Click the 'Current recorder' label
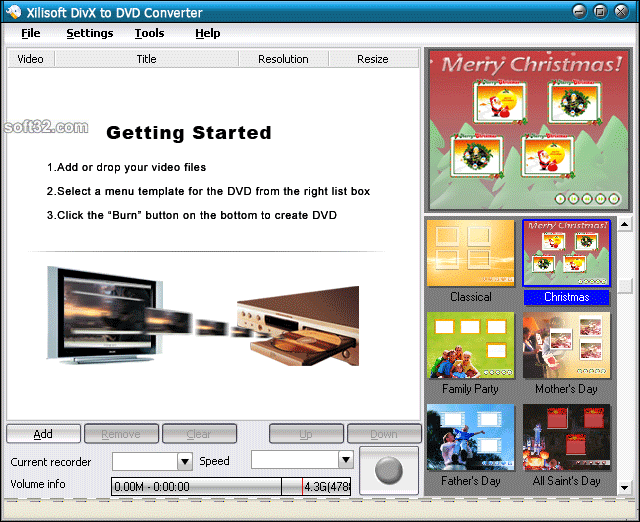Screen dimensions: 640x522 coord(51,462)
